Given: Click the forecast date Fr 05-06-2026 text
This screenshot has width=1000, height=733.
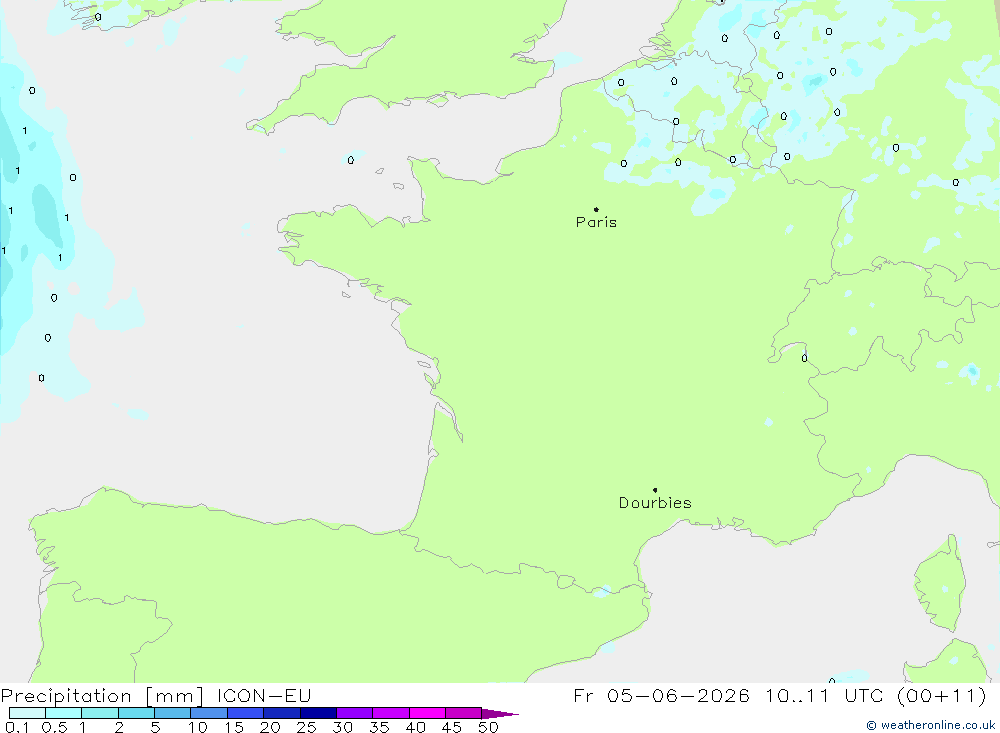Looking at the screenshot, I should (x=661, y=695).
